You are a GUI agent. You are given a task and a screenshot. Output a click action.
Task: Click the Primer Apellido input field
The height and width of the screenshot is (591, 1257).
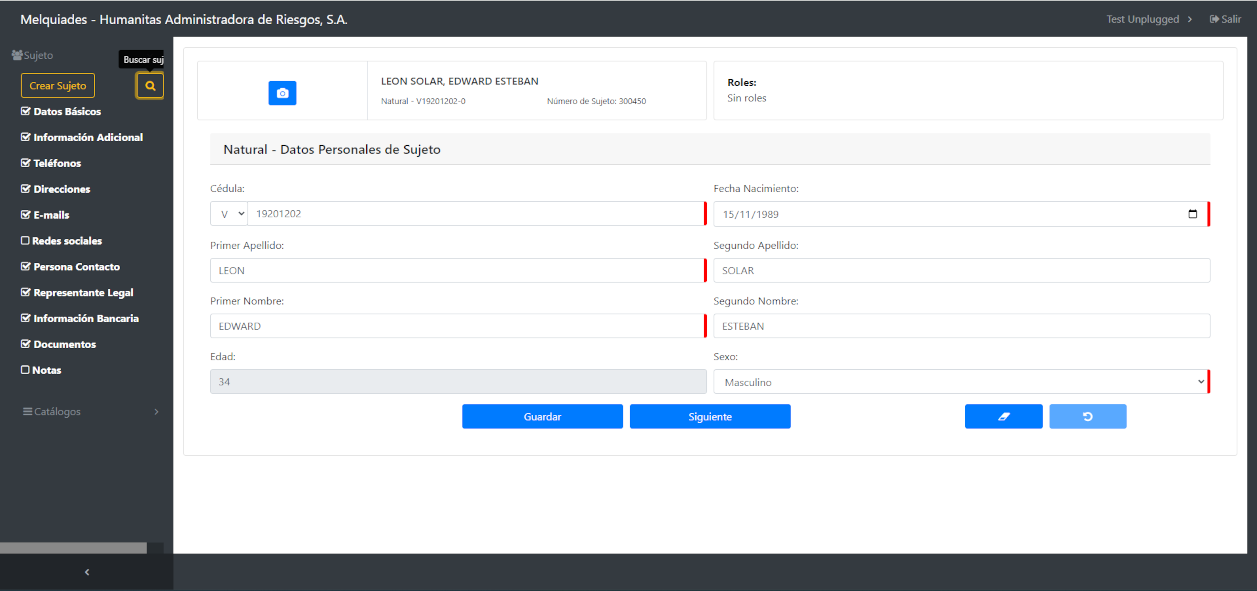tap(456, 270)
